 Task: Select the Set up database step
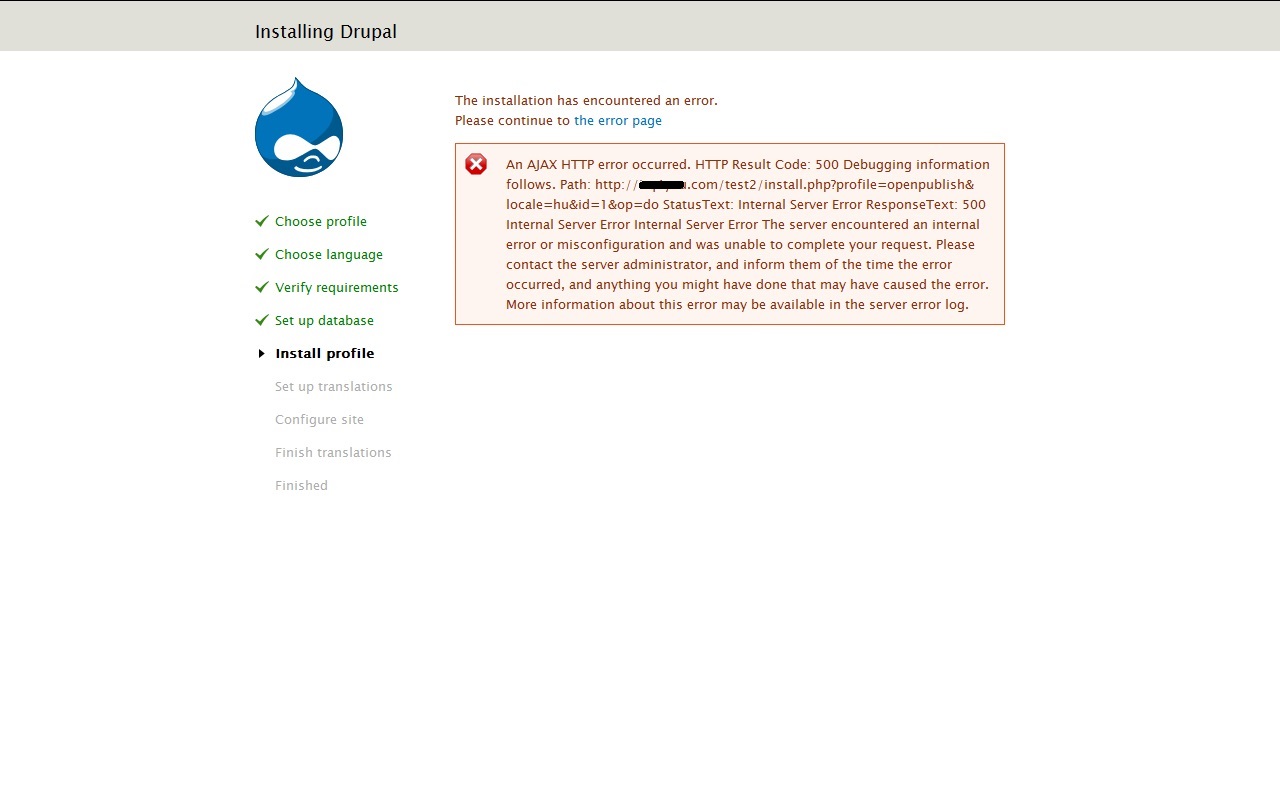tap(324, 321)
